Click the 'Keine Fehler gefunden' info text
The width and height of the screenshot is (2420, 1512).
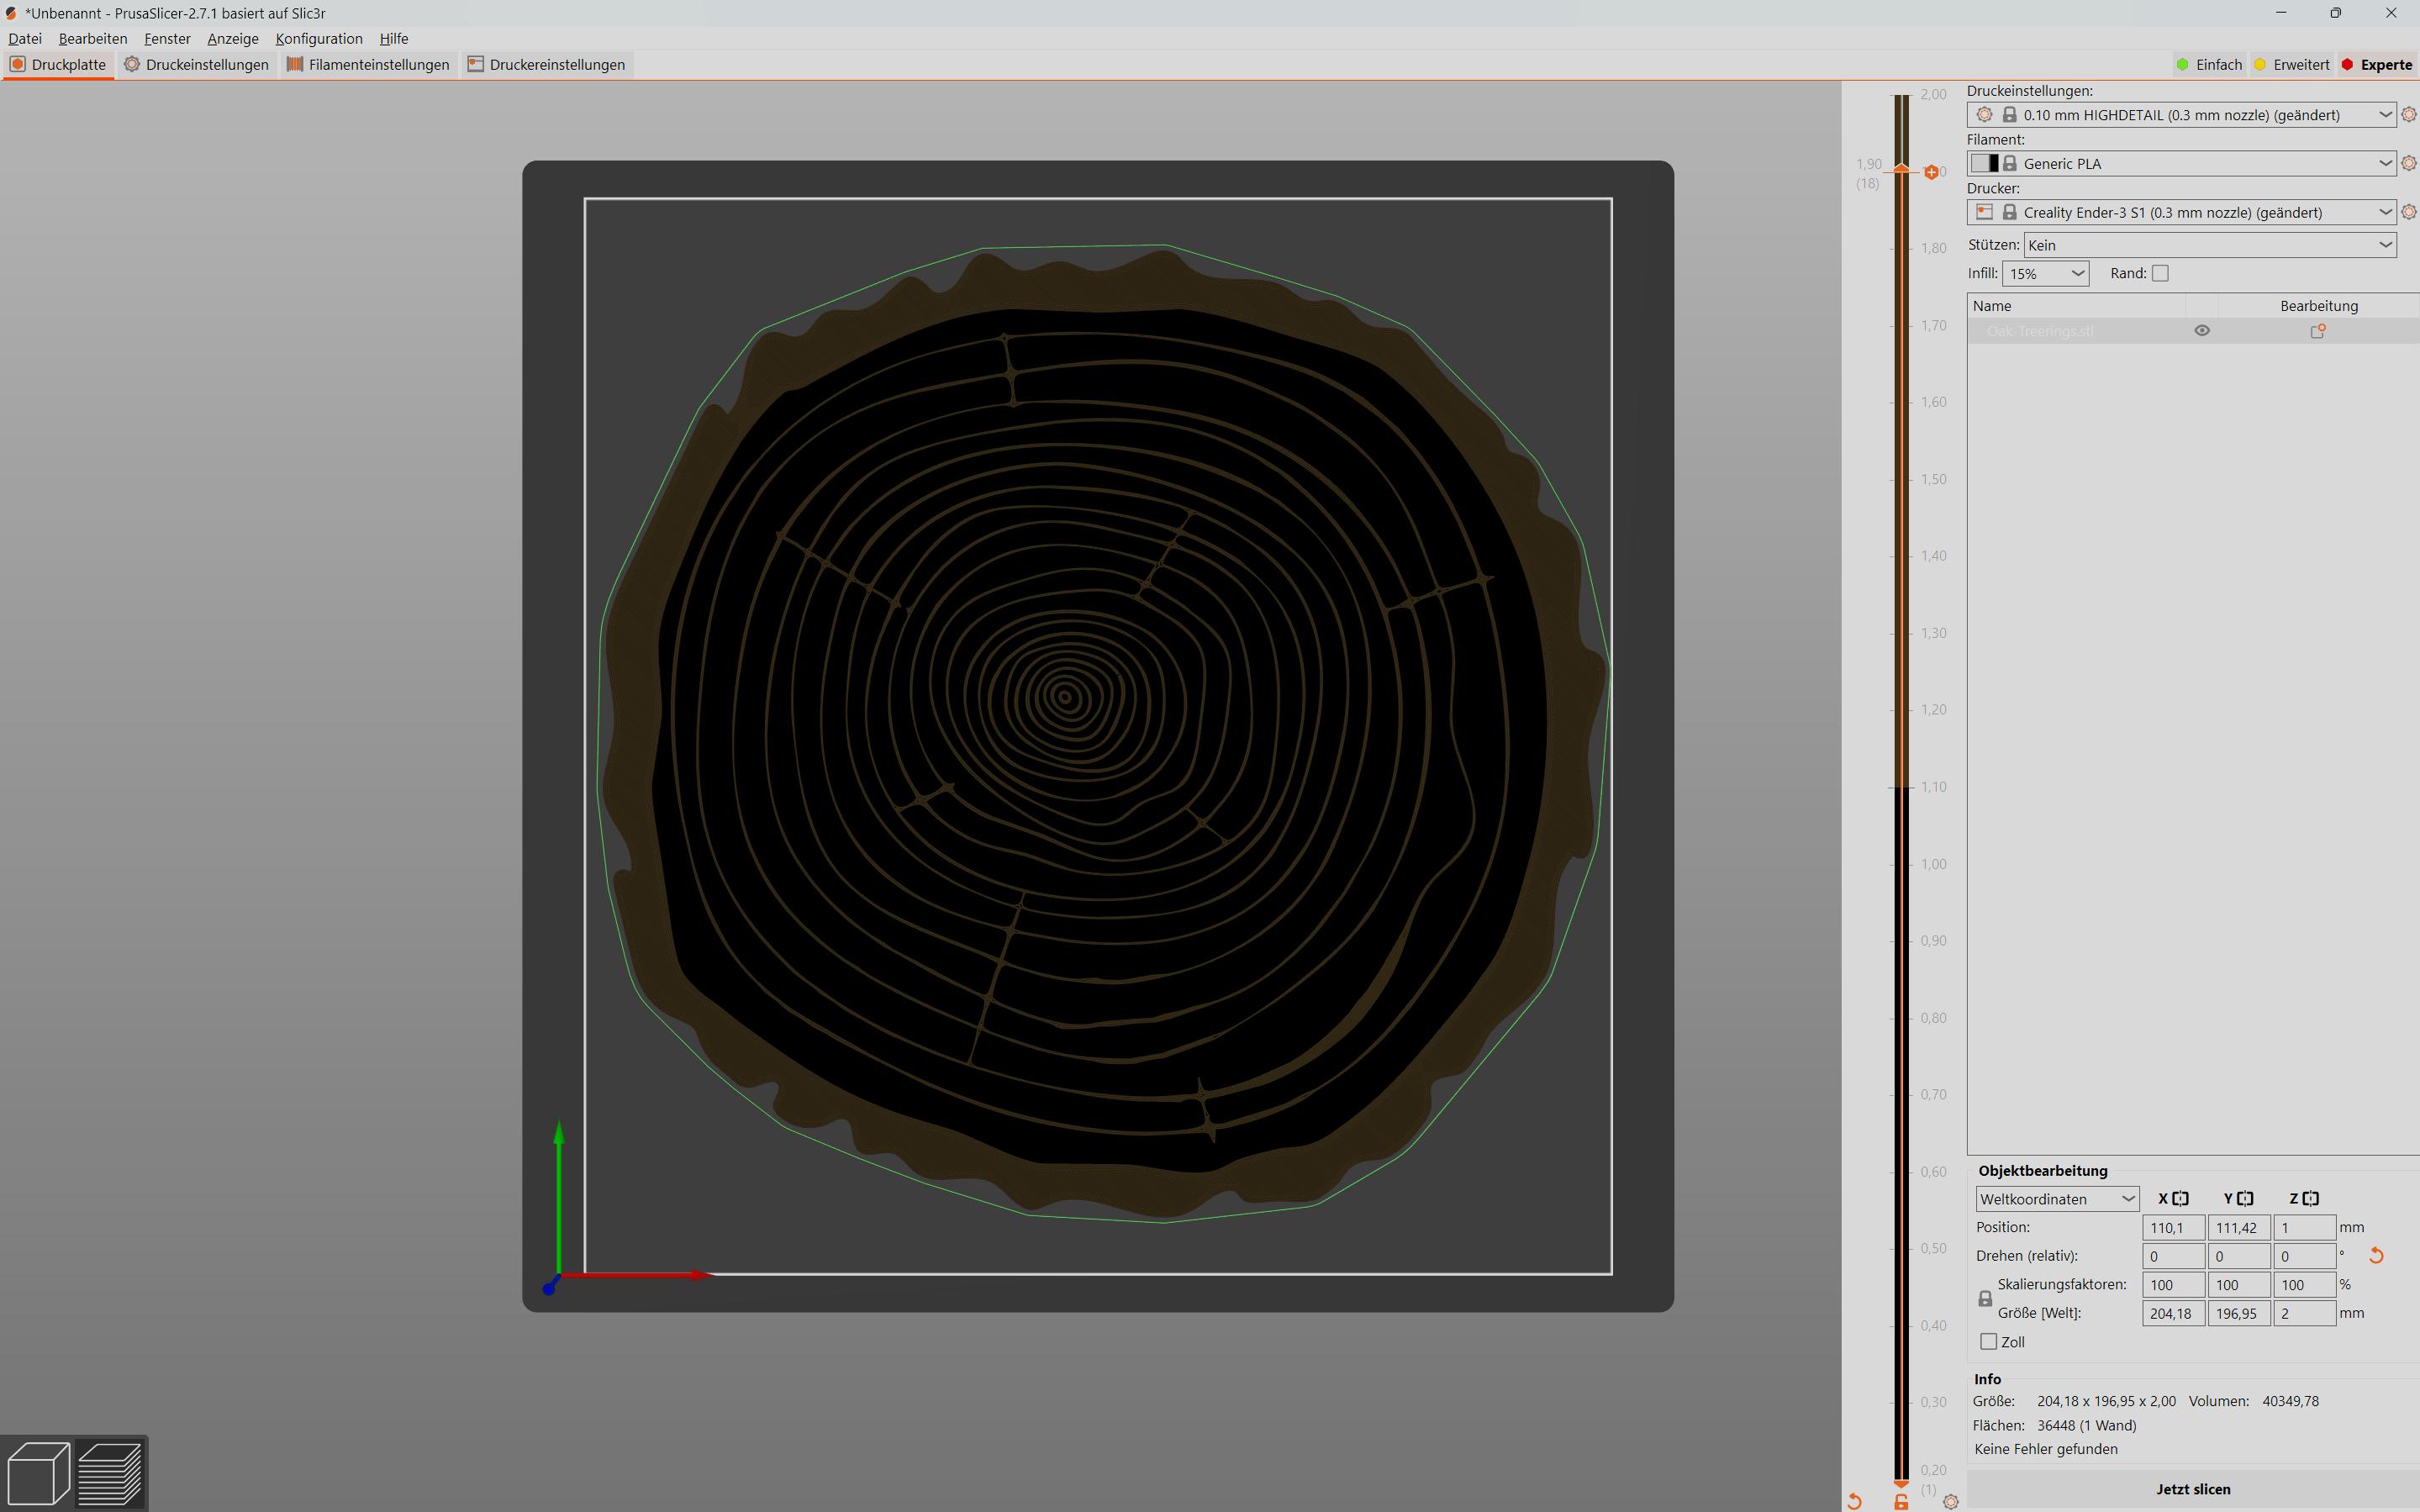tap(2046, 1449)
